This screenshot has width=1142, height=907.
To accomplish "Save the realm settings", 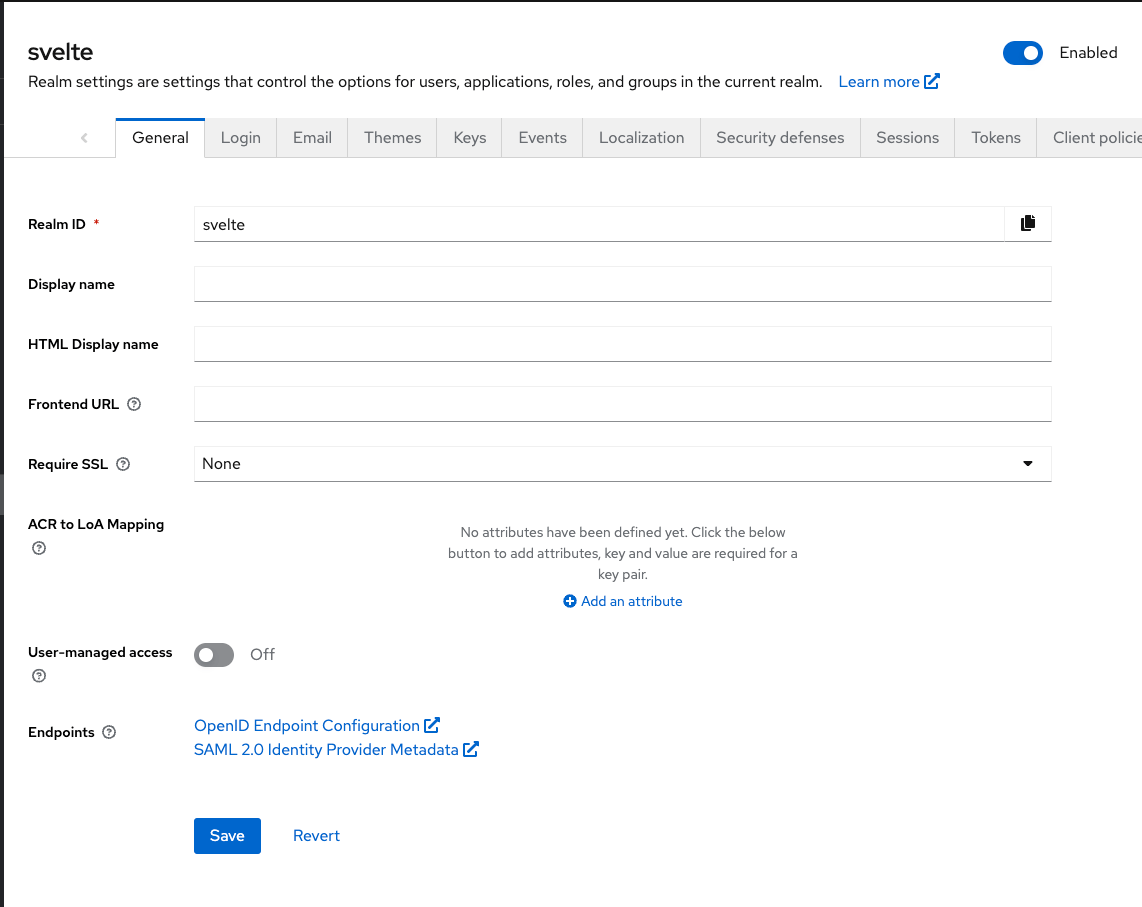I will [227, 835].
